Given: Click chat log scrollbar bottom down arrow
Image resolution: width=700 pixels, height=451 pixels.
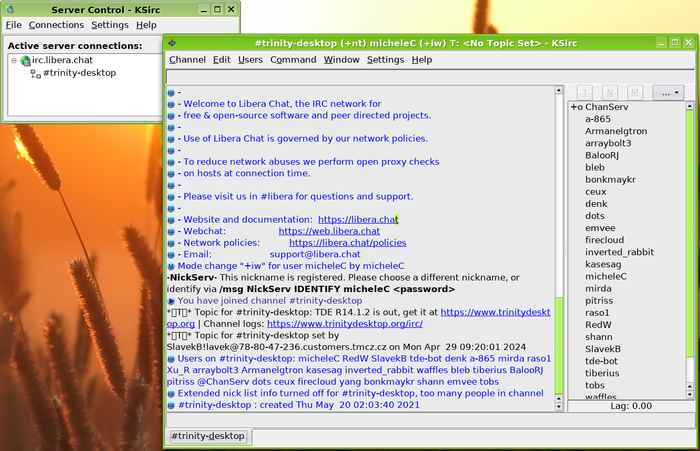Looking at the screenshot, I should pyautogui.click(x=558, y=407).
